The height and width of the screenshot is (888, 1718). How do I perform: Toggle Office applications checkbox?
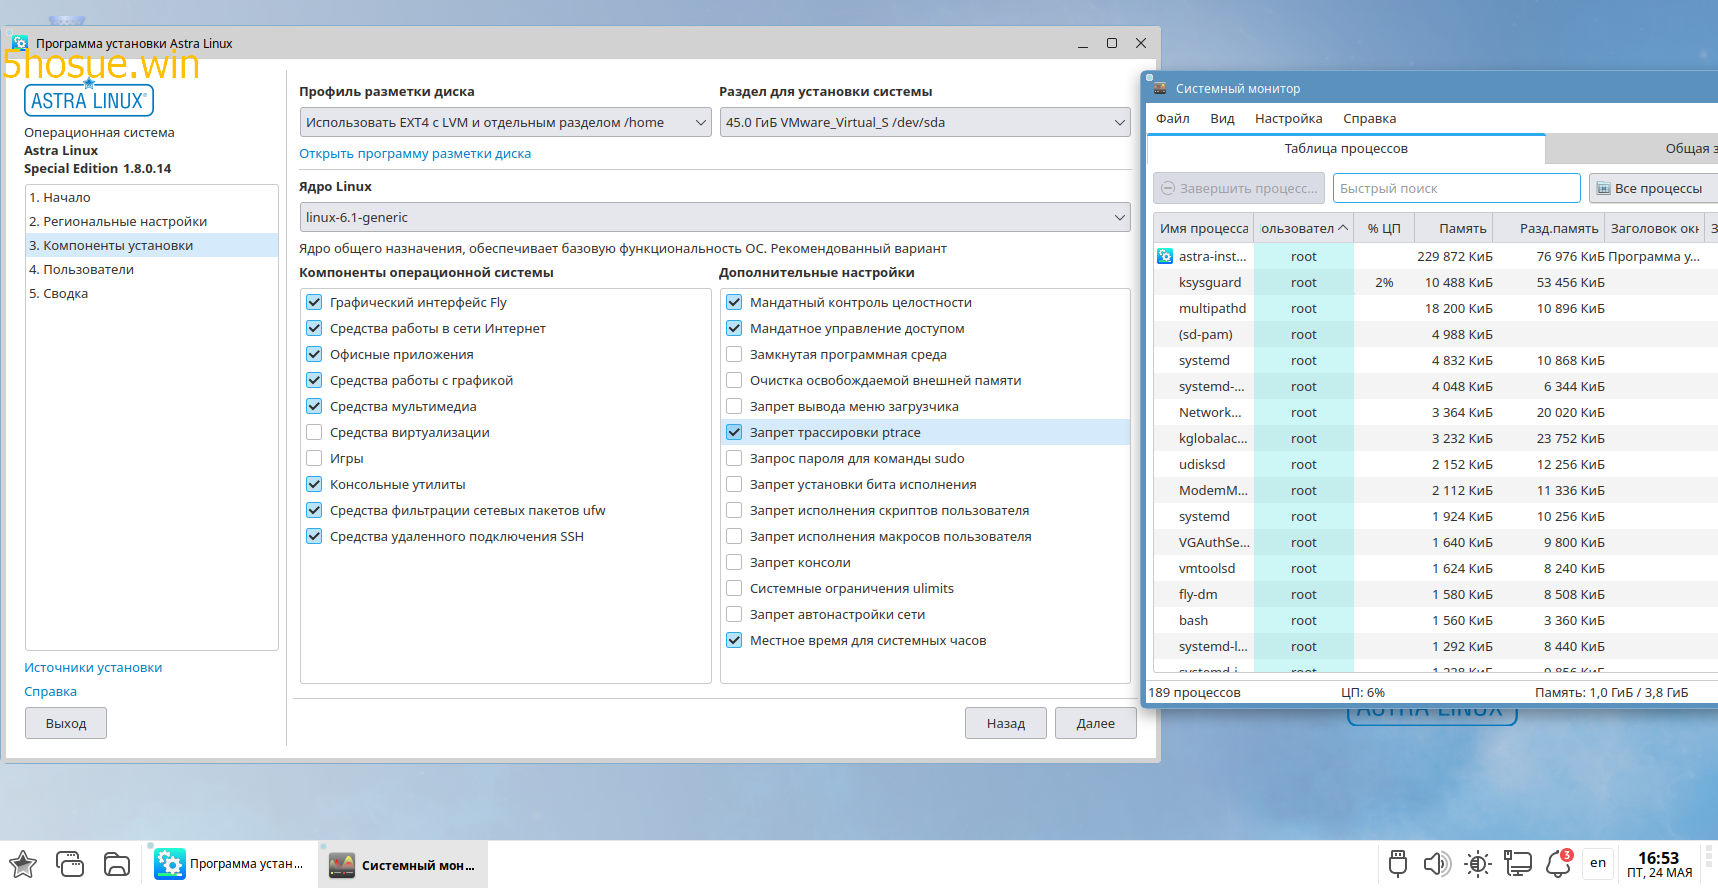pyautogui.click(x=314, y=354)
